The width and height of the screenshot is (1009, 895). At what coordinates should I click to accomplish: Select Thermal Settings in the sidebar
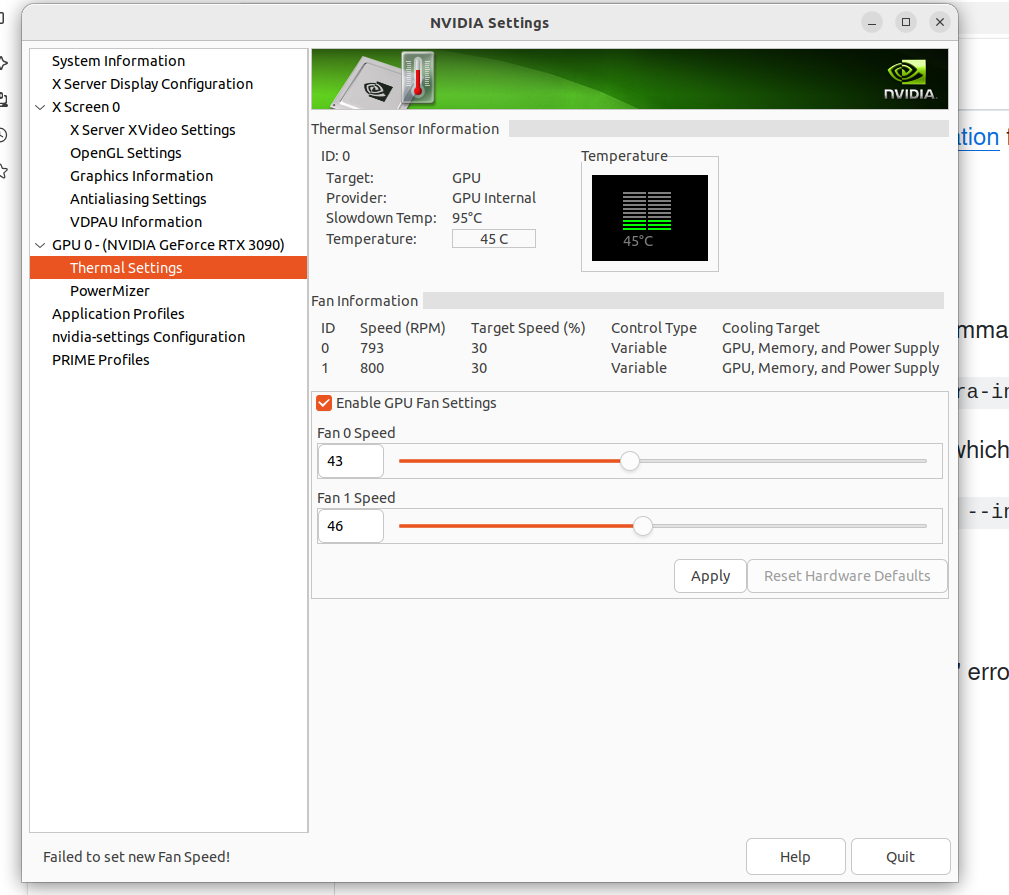pyautogui.click(x=169, y=268)
